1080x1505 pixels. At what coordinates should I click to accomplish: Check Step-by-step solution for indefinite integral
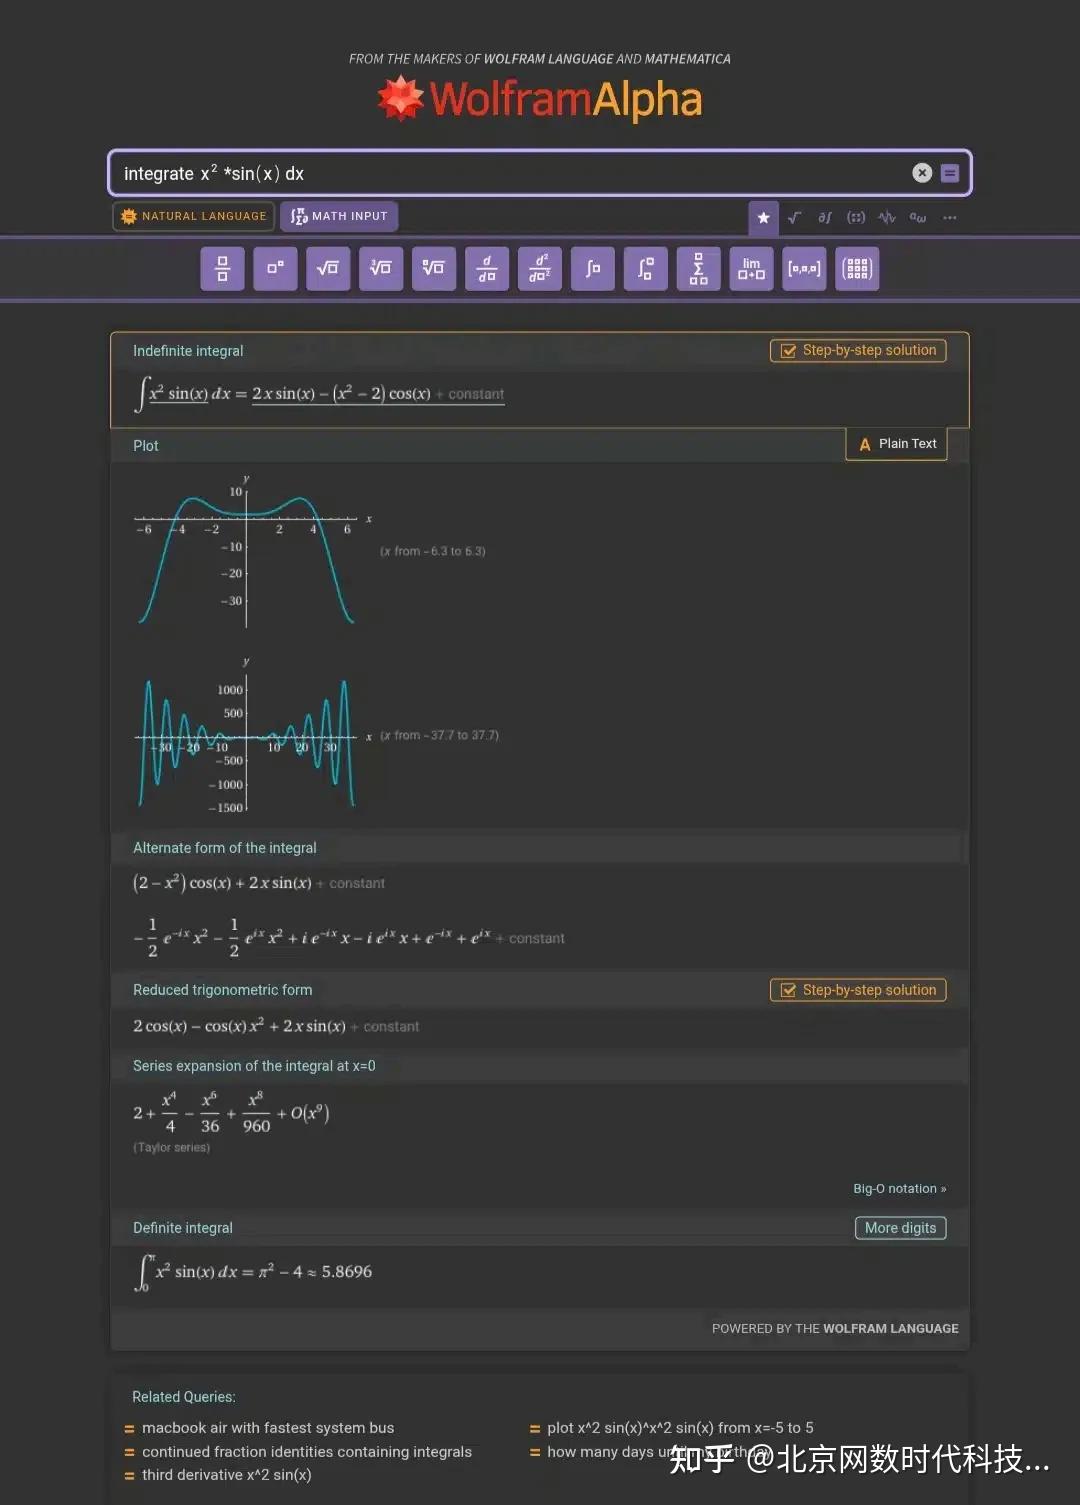pos(857,350)
